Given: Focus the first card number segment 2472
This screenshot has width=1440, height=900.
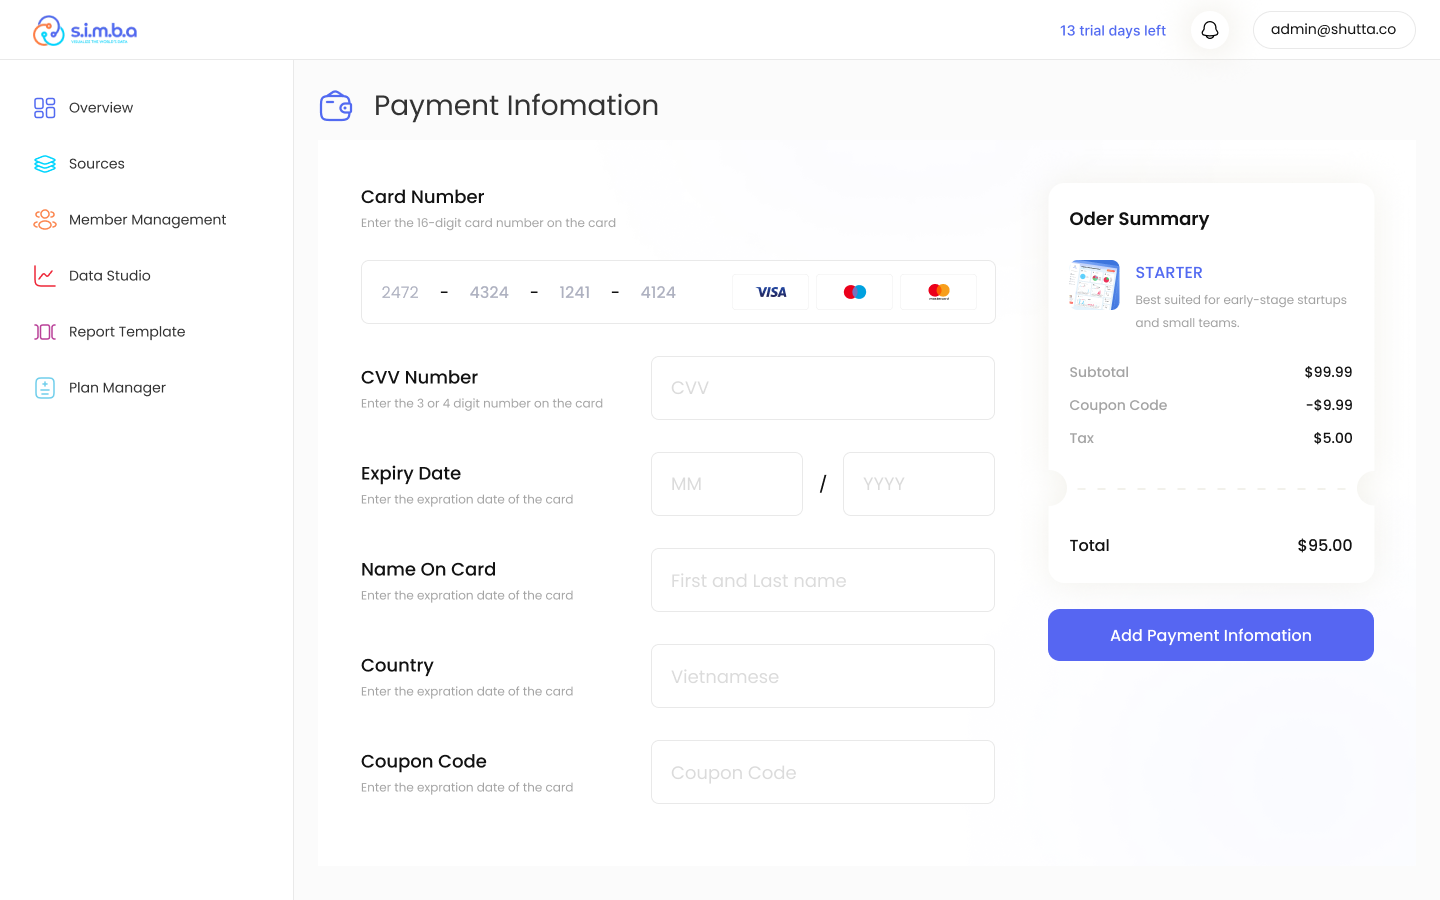Looking at the screenshot, I should tap(400, 292).
